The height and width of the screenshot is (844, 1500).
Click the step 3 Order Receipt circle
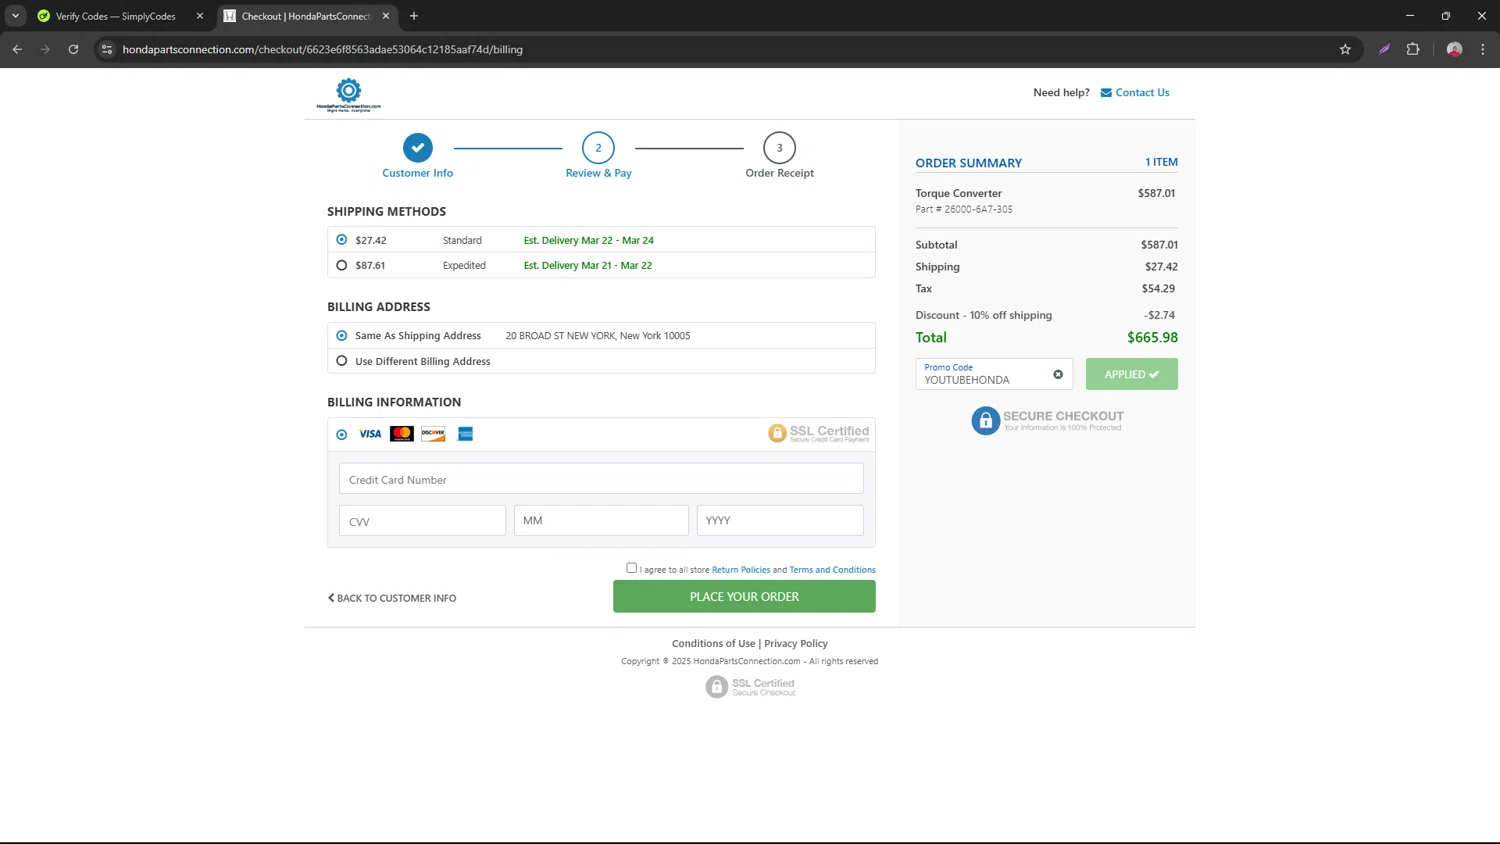tap(780, 148)
